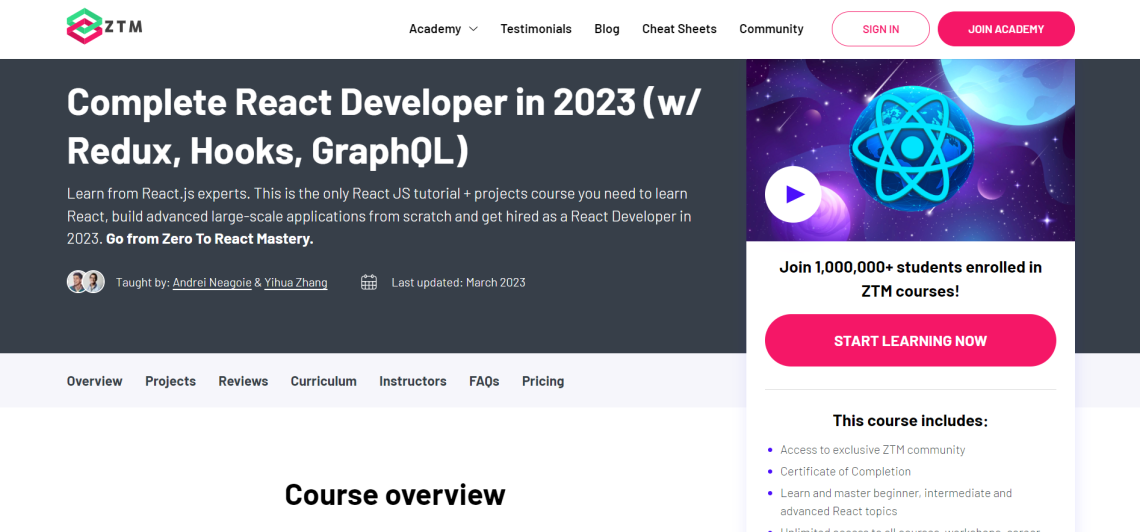Jump to the FAQs section tab
1140x532 pixels.
click(x=484, y=381)
